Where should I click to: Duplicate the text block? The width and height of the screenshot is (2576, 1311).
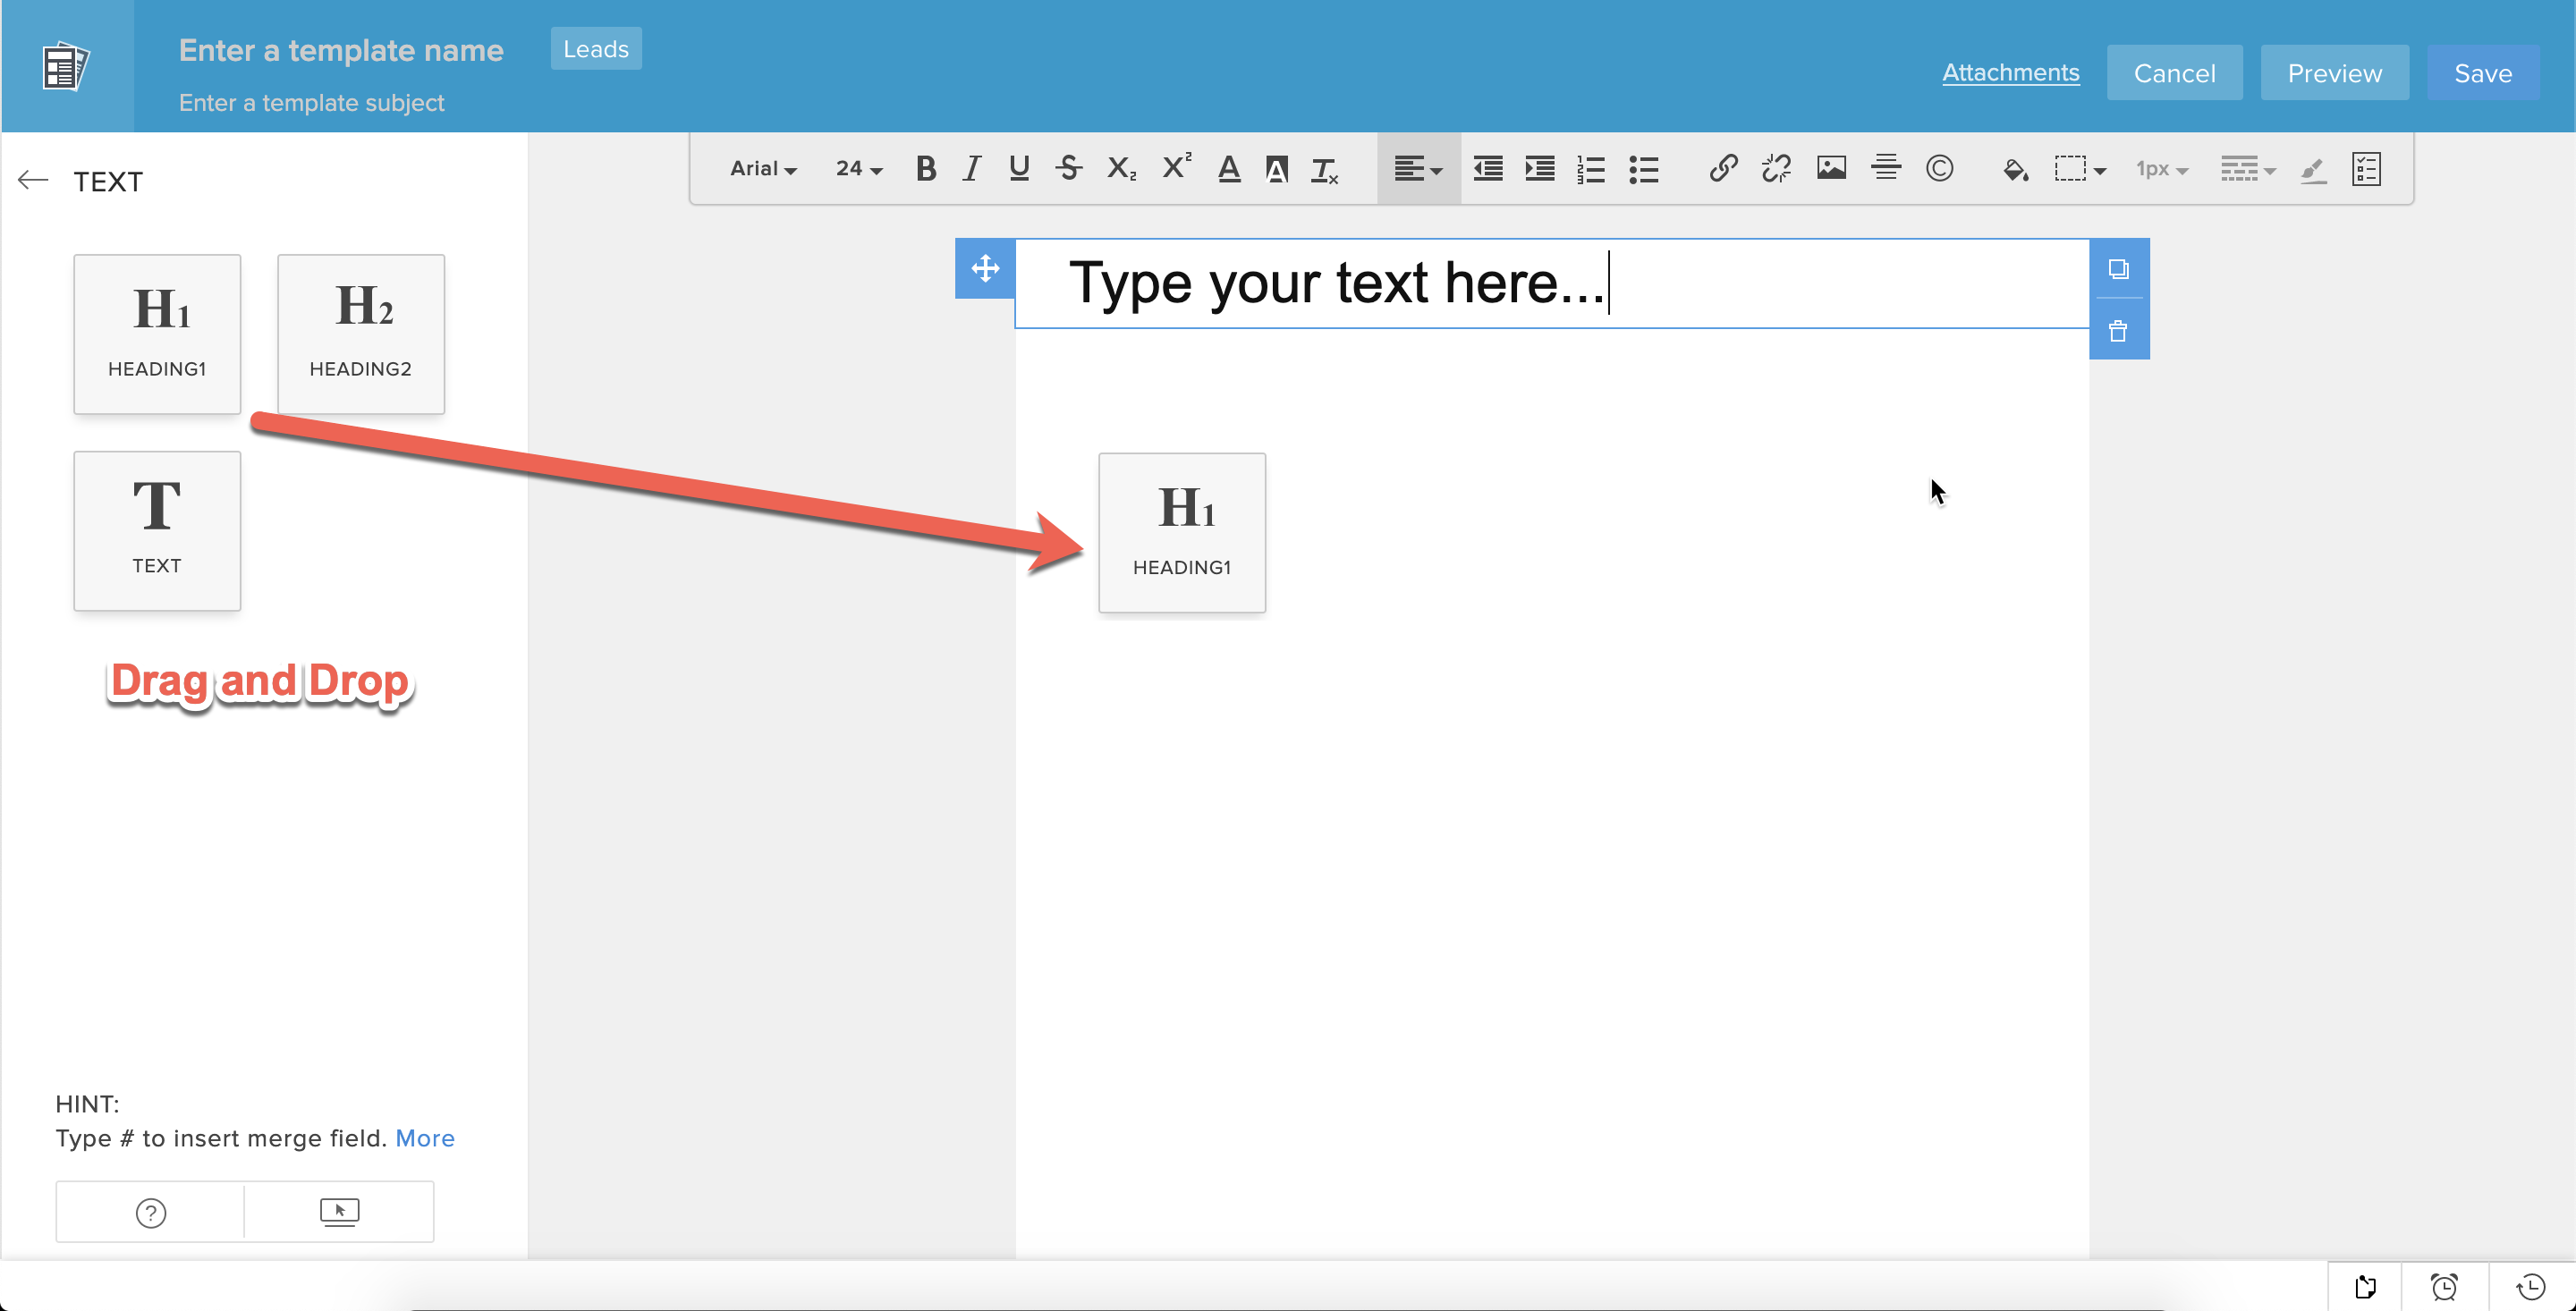(x=2118, y=269)
